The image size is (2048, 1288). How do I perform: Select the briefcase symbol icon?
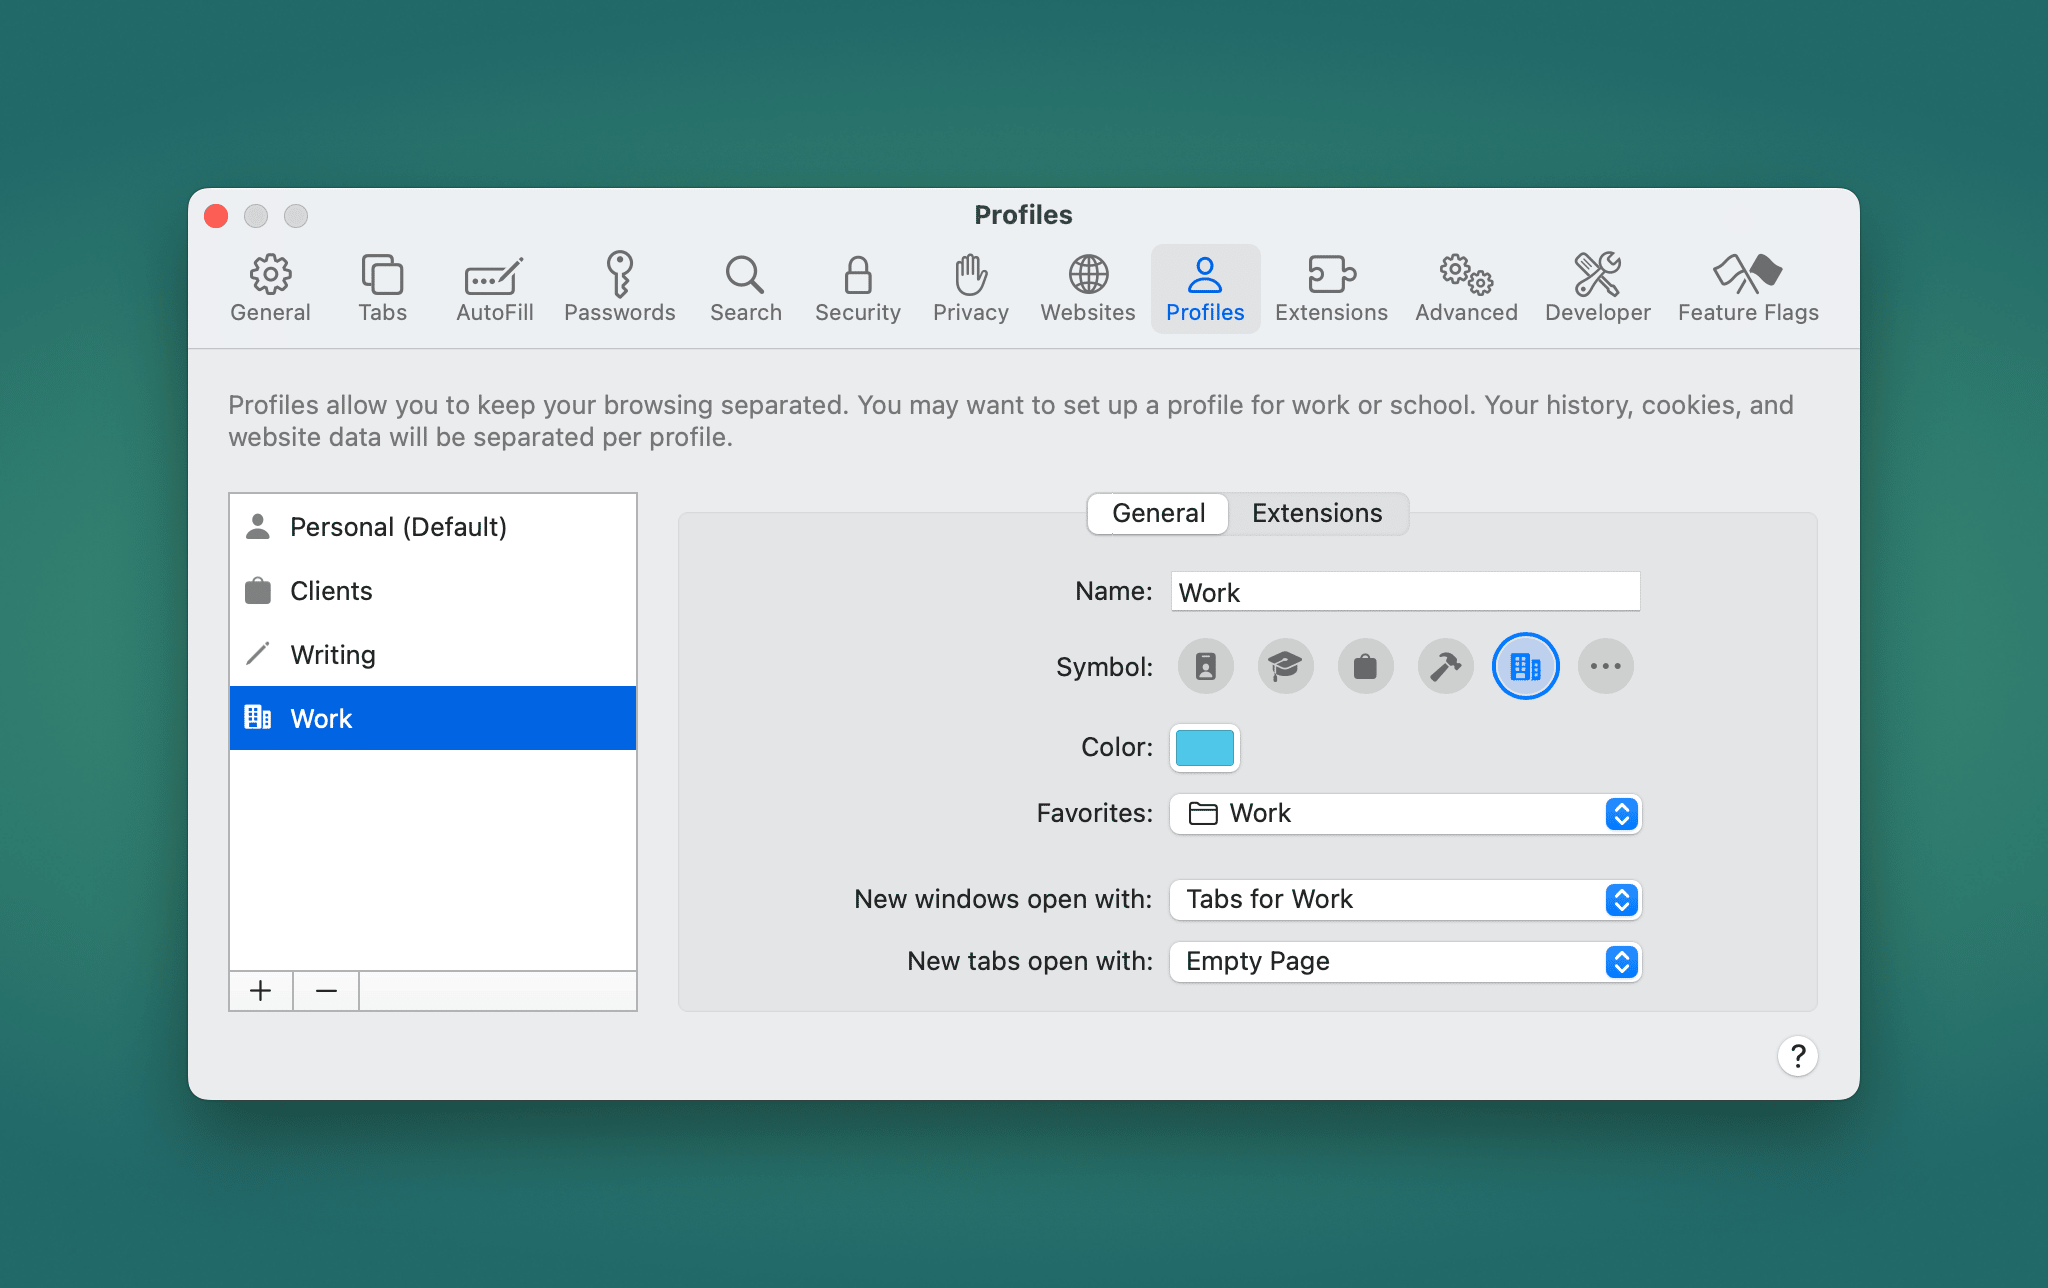[1362, 666]
